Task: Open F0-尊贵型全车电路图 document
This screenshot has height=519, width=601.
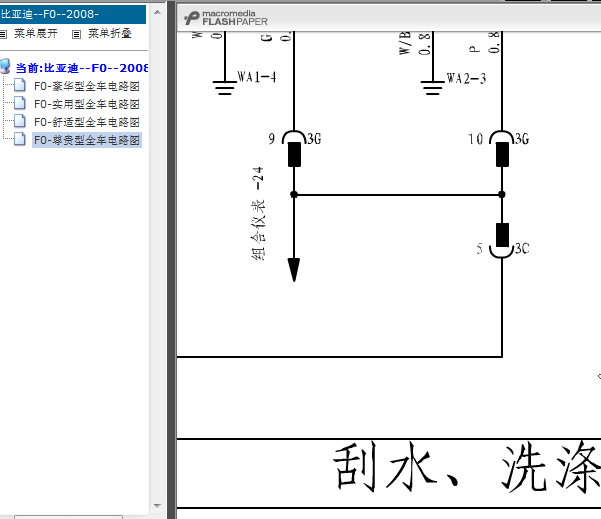Action: click(x=87, y=140)
